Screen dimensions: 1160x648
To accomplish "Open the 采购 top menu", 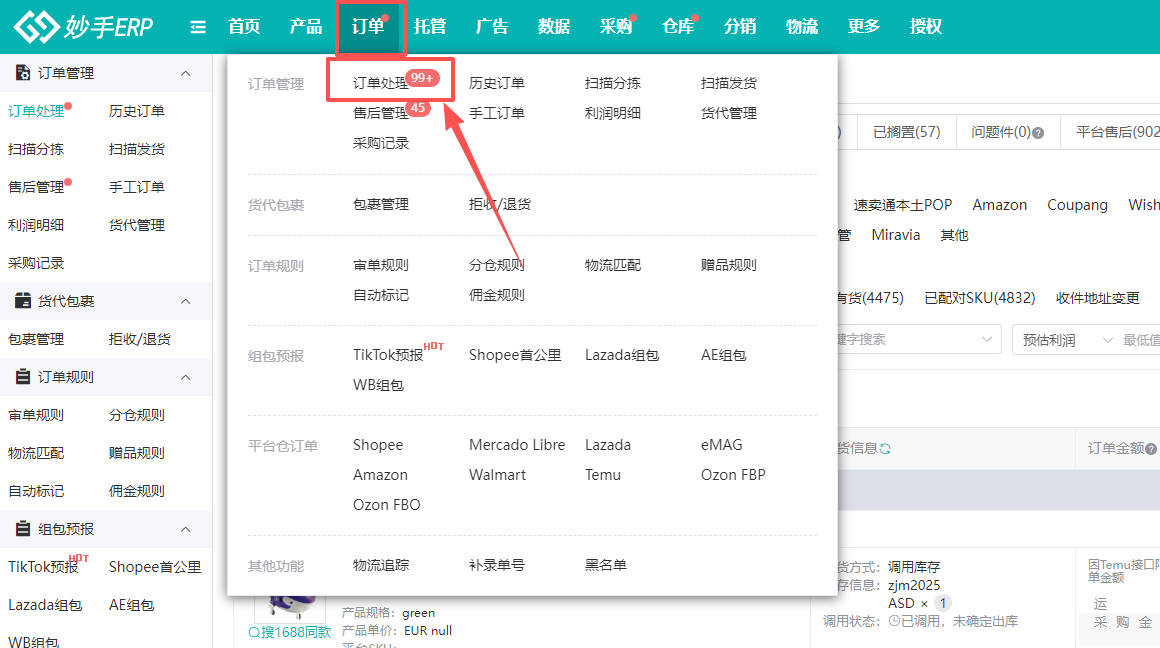I will [x=616, y=27].
